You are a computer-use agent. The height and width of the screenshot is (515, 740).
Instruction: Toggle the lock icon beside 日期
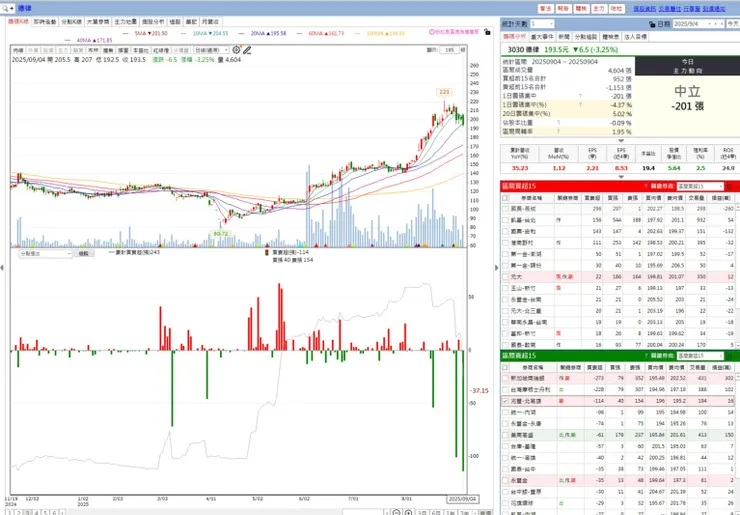652,24
